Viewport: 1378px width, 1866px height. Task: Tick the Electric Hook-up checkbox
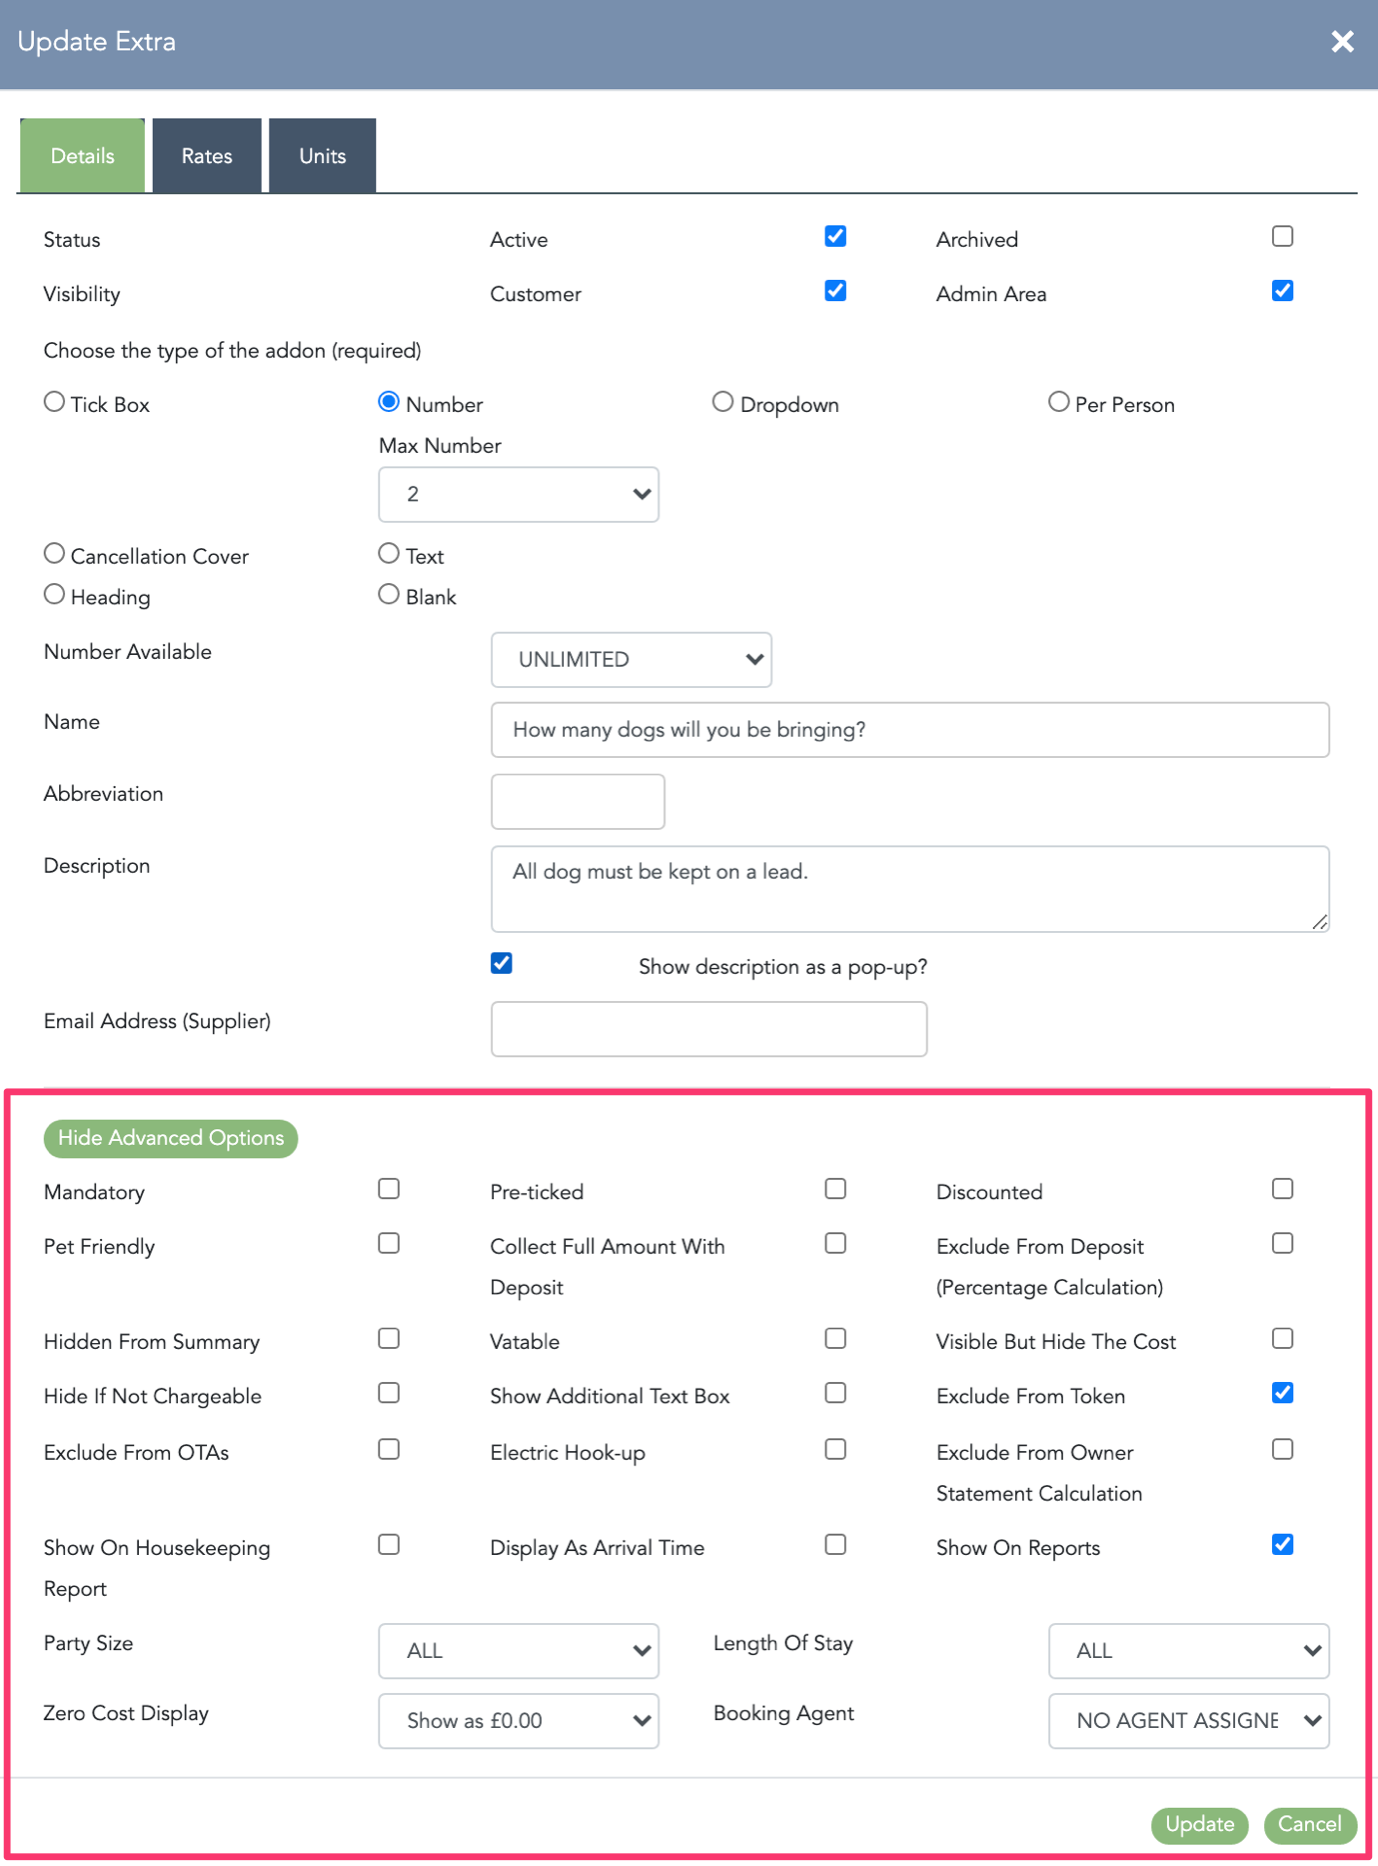(x=835, y=1449)
